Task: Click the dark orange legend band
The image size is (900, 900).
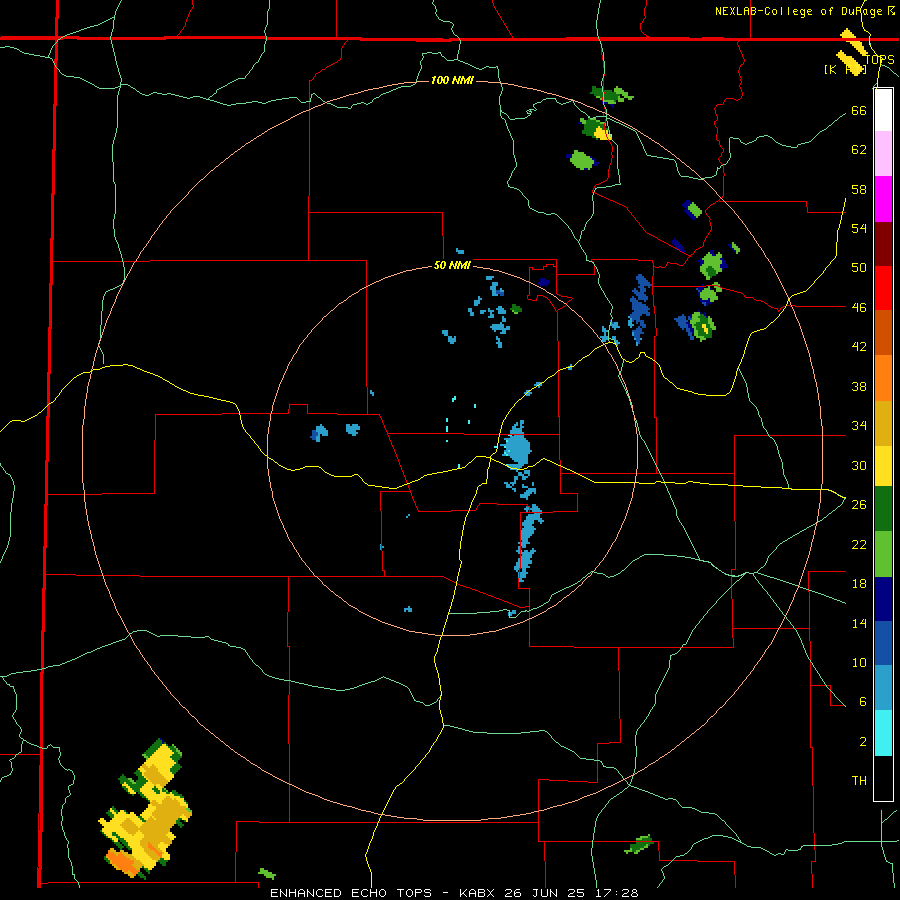Action: pos(883,333)
